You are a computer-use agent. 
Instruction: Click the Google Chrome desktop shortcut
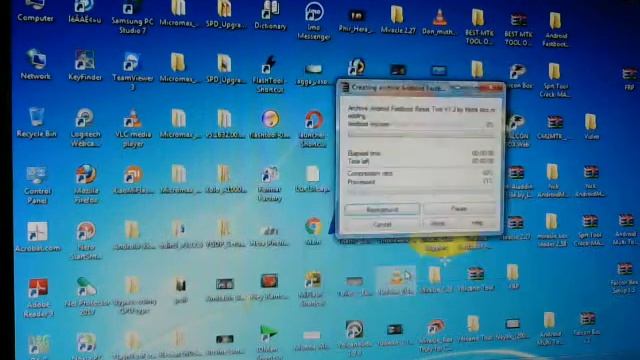coord(313,231)
